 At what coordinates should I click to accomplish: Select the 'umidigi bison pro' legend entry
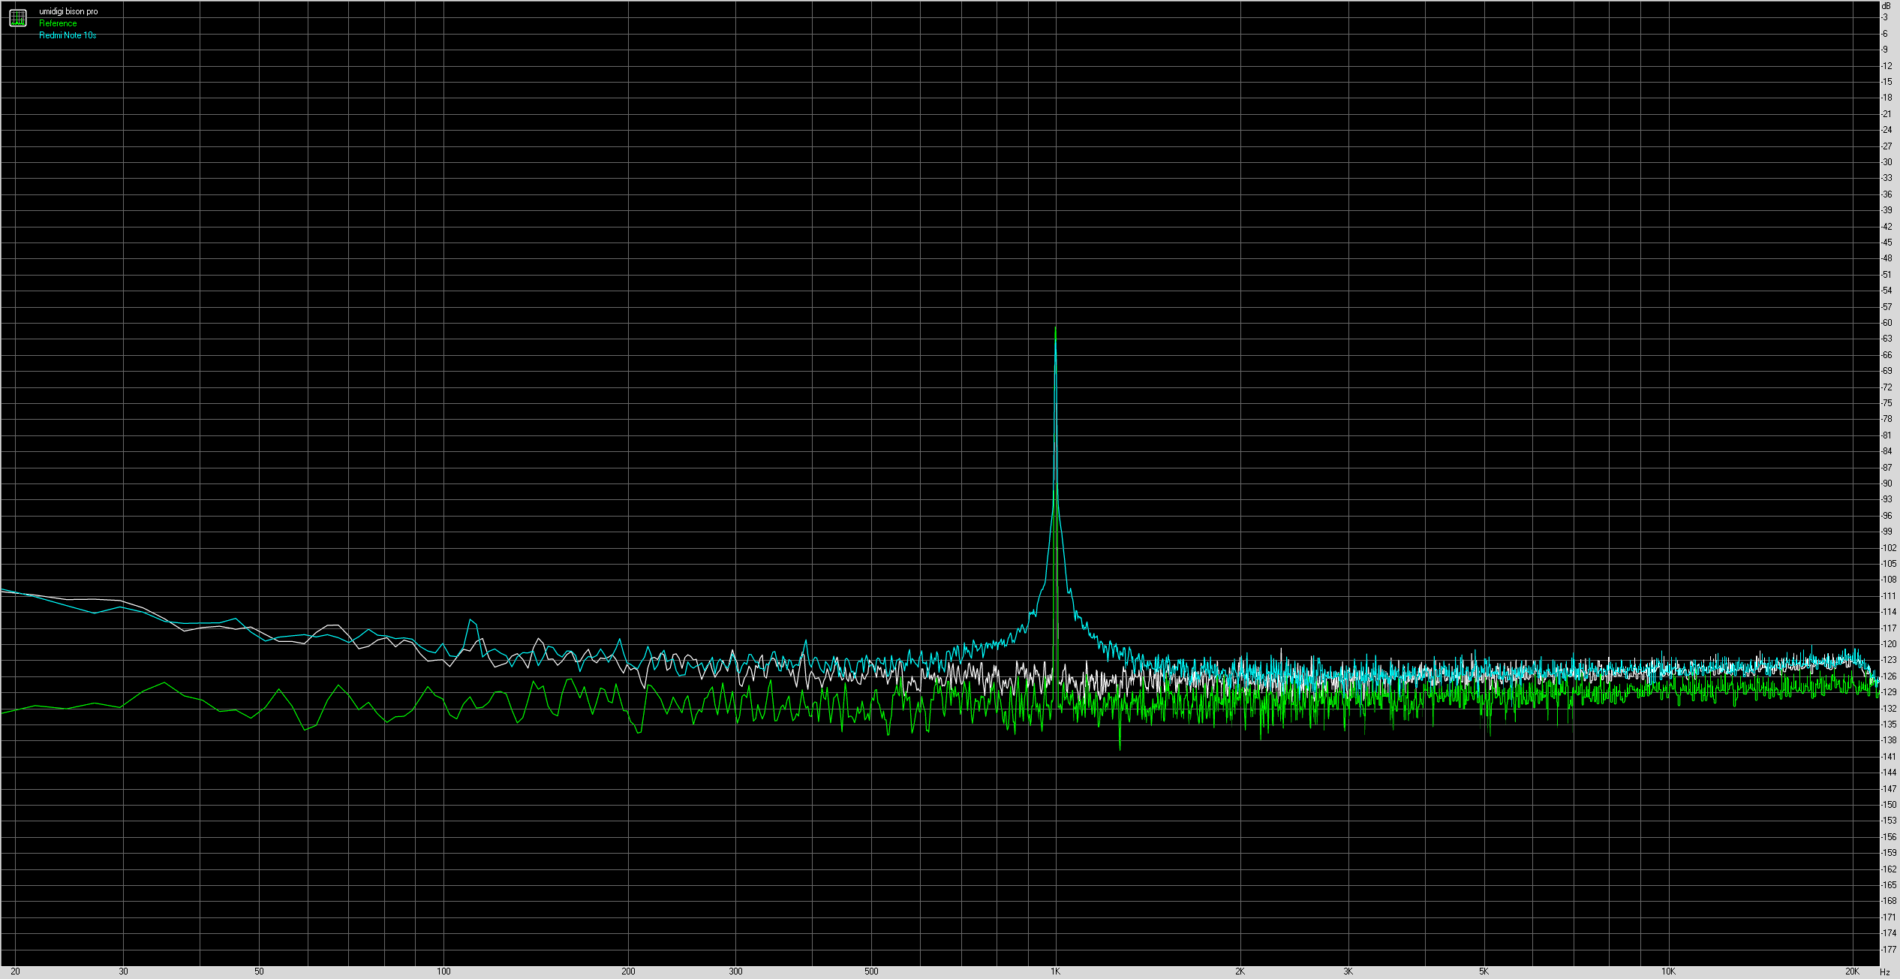[68, 11]
